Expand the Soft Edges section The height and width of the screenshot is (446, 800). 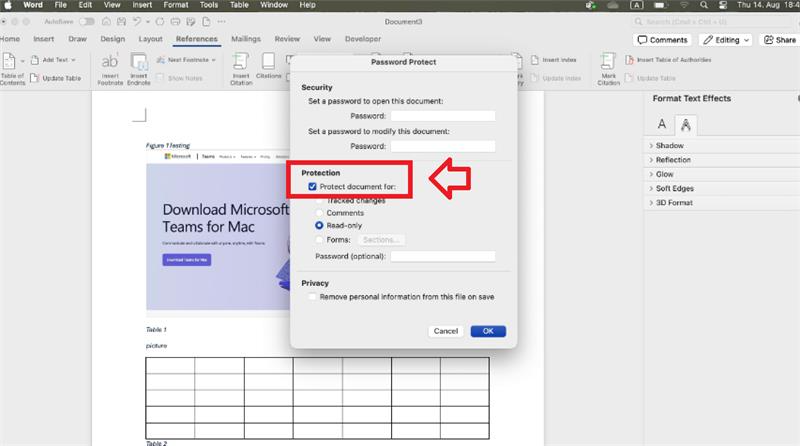(674, 188)
